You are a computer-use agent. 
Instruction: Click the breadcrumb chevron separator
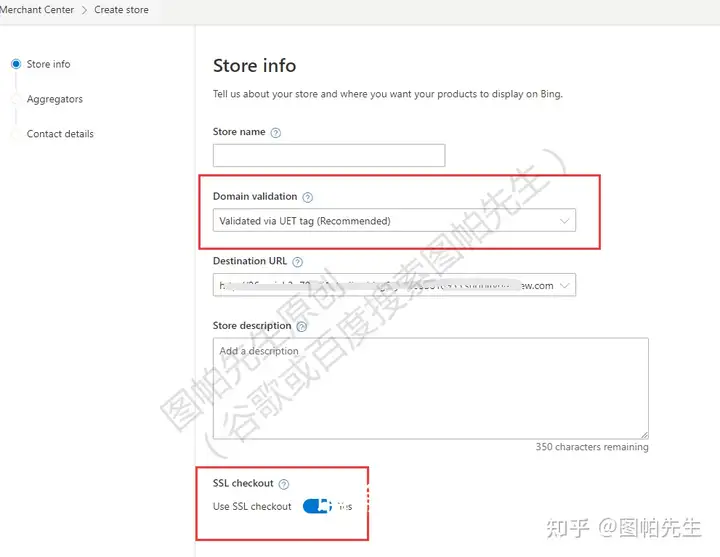(x=84, y=10)
